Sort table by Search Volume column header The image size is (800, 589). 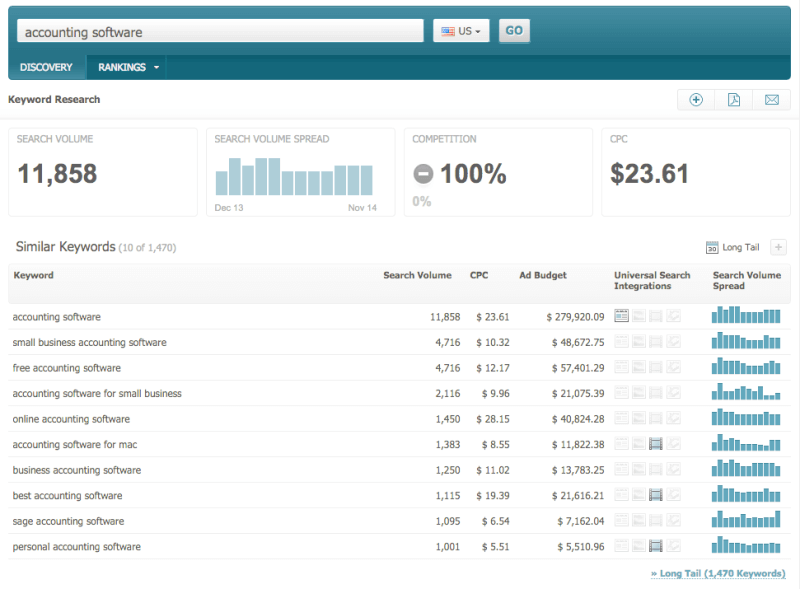point(417,275)
